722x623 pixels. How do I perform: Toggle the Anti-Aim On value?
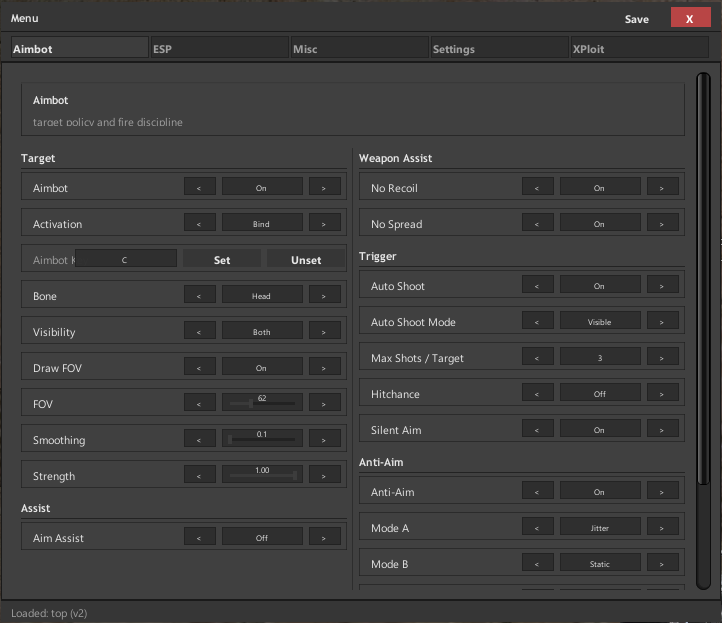(x=600, y=491)
